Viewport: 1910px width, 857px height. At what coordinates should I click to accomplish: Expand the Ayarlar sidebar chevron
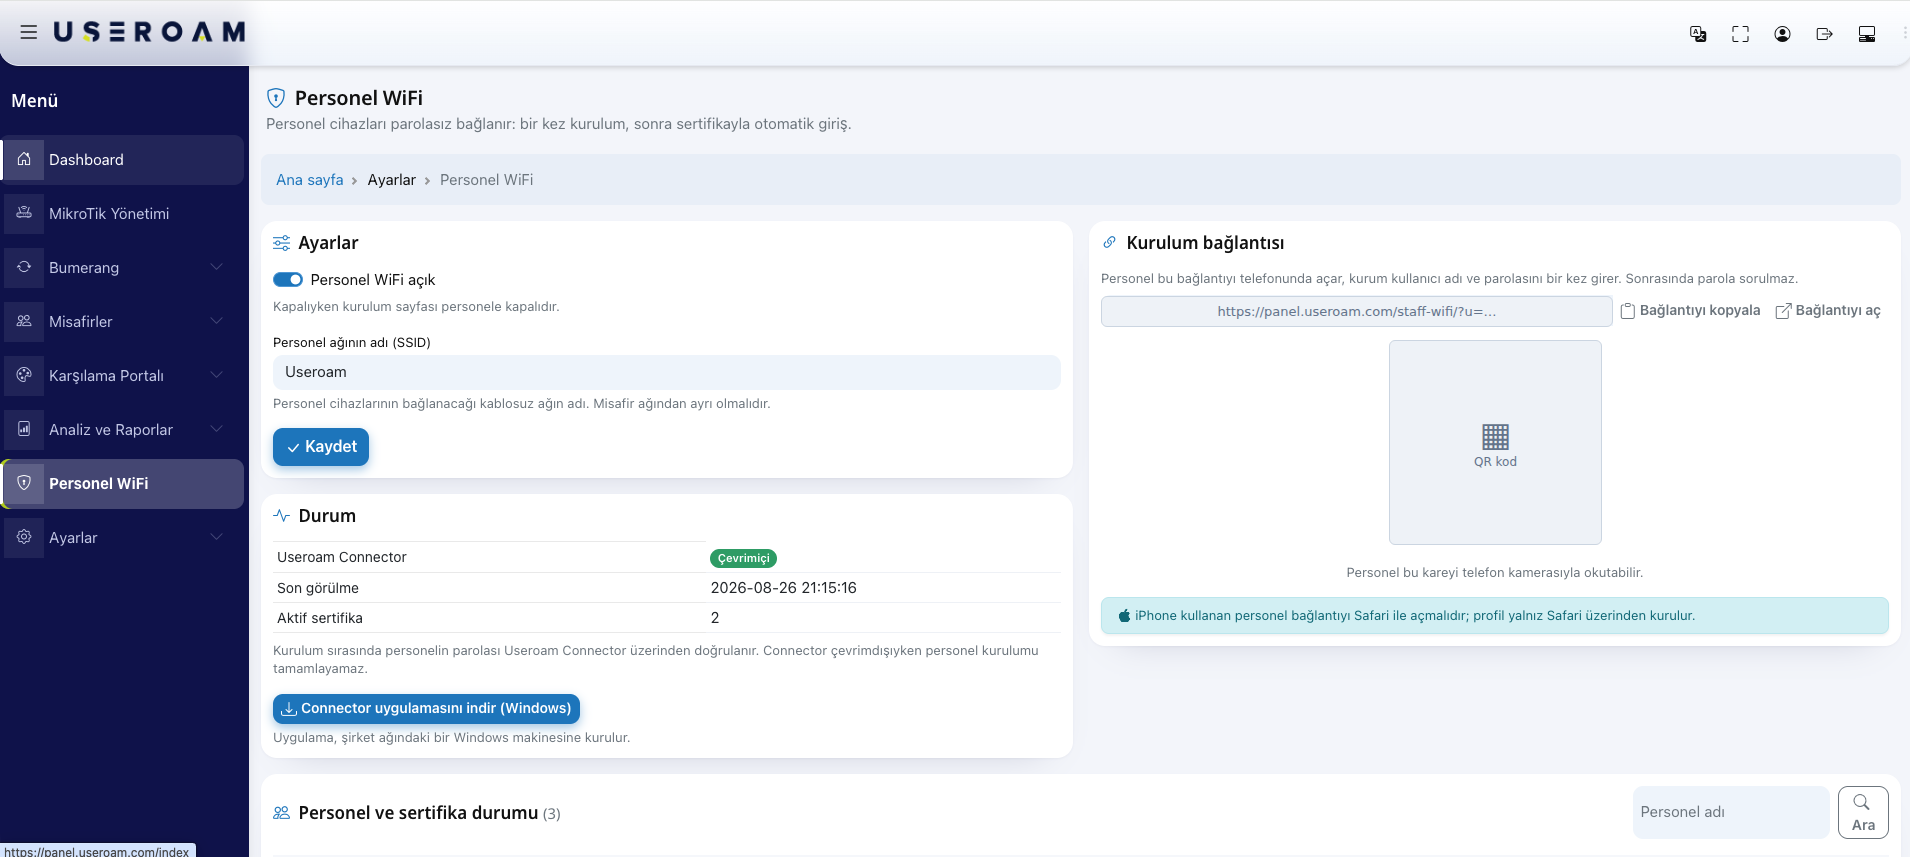click(x=217, y=537)
